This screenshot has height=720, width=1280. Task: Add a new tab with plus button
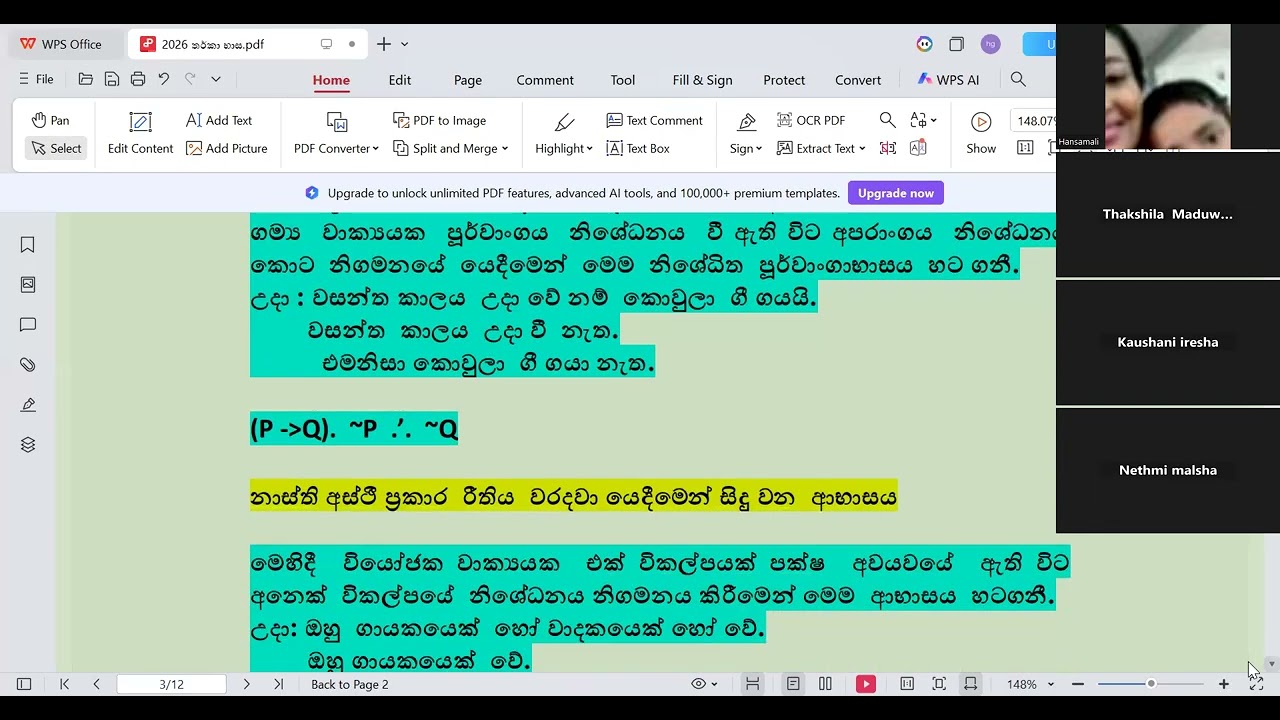tap(384, 44)
